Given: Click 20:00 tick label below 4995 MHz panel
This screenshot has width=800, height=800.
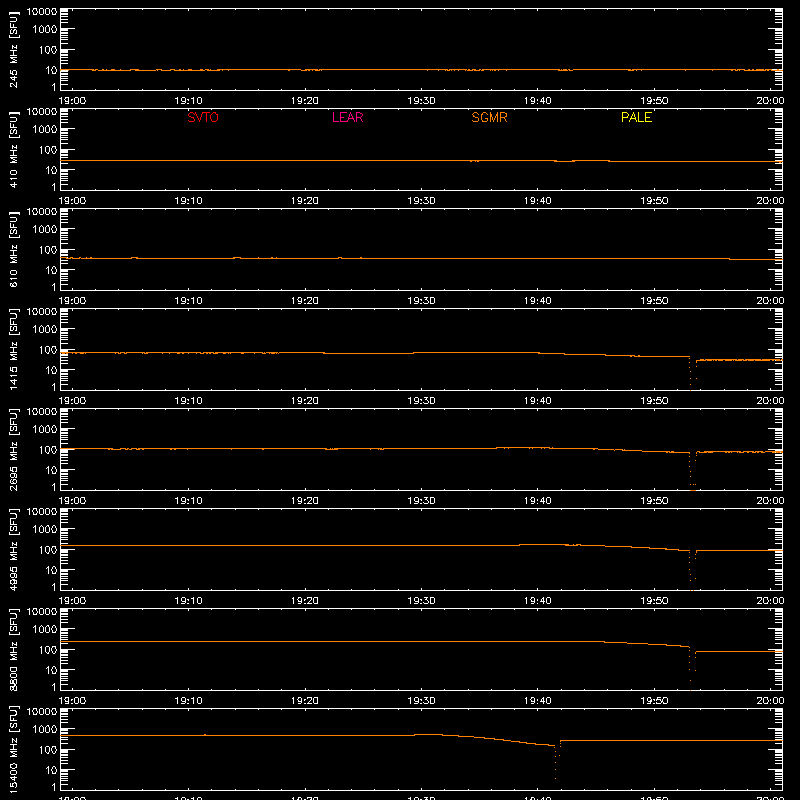Looking at the screenshot, I should (770, 601).
